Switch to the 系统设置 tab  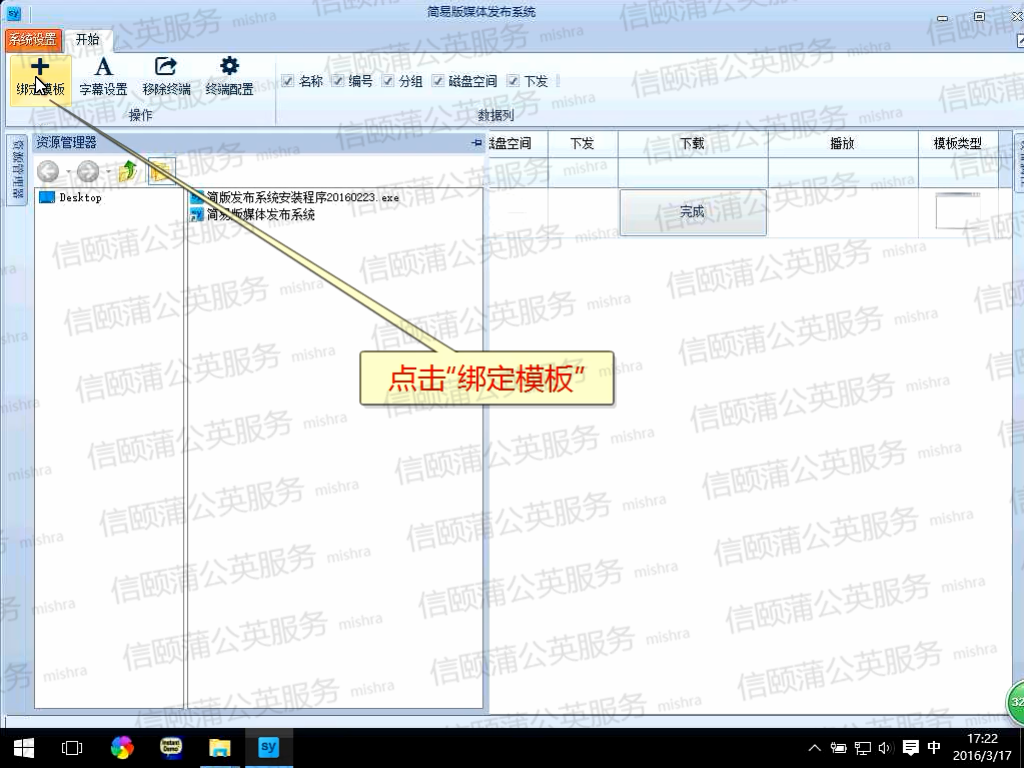33,40
